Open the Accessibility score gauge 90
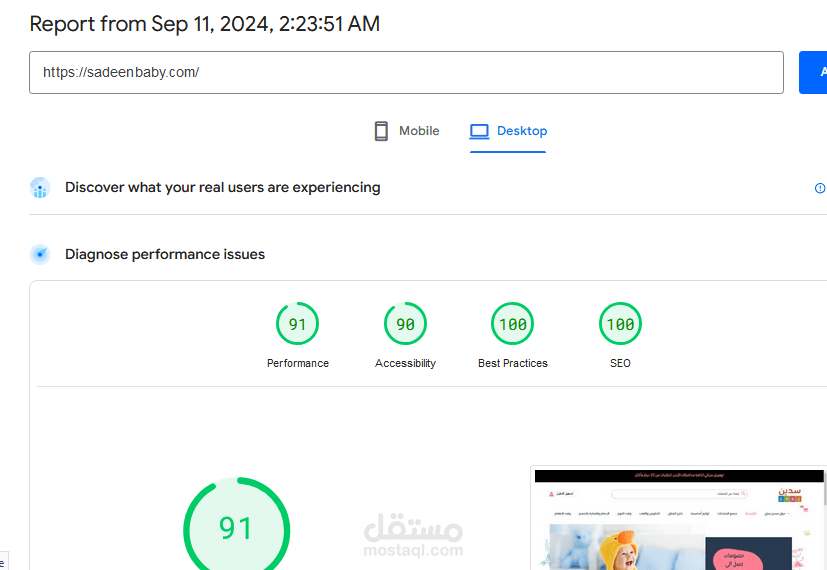This screenshot has width=827, height=570. pyautogui.click(x=405, y=323)
